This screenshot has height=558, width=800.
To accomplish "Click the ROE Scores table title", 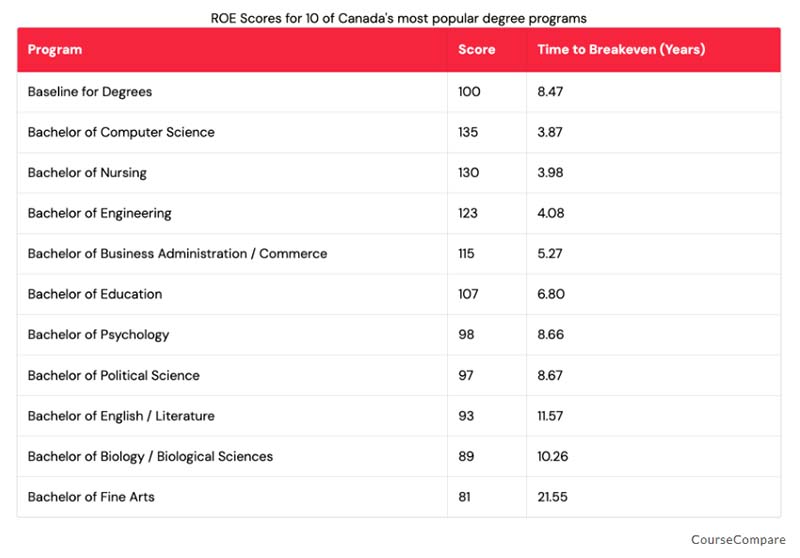I will coord(399,18).
